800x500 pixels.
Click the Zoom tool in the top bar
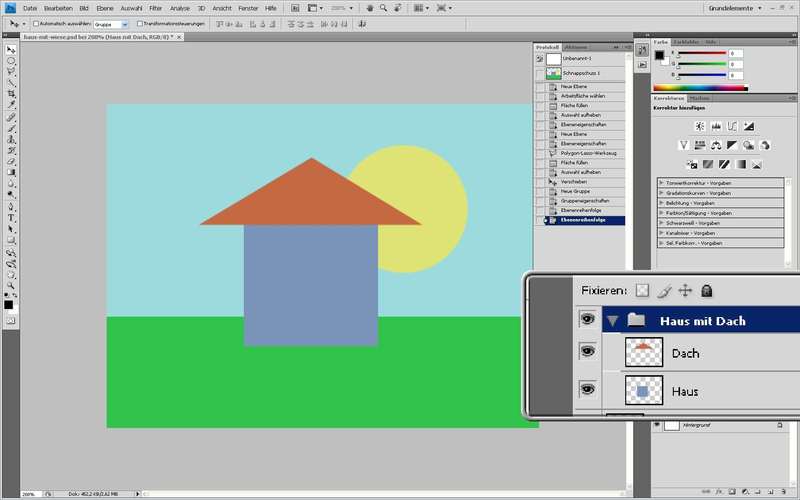tap(384, 7)
